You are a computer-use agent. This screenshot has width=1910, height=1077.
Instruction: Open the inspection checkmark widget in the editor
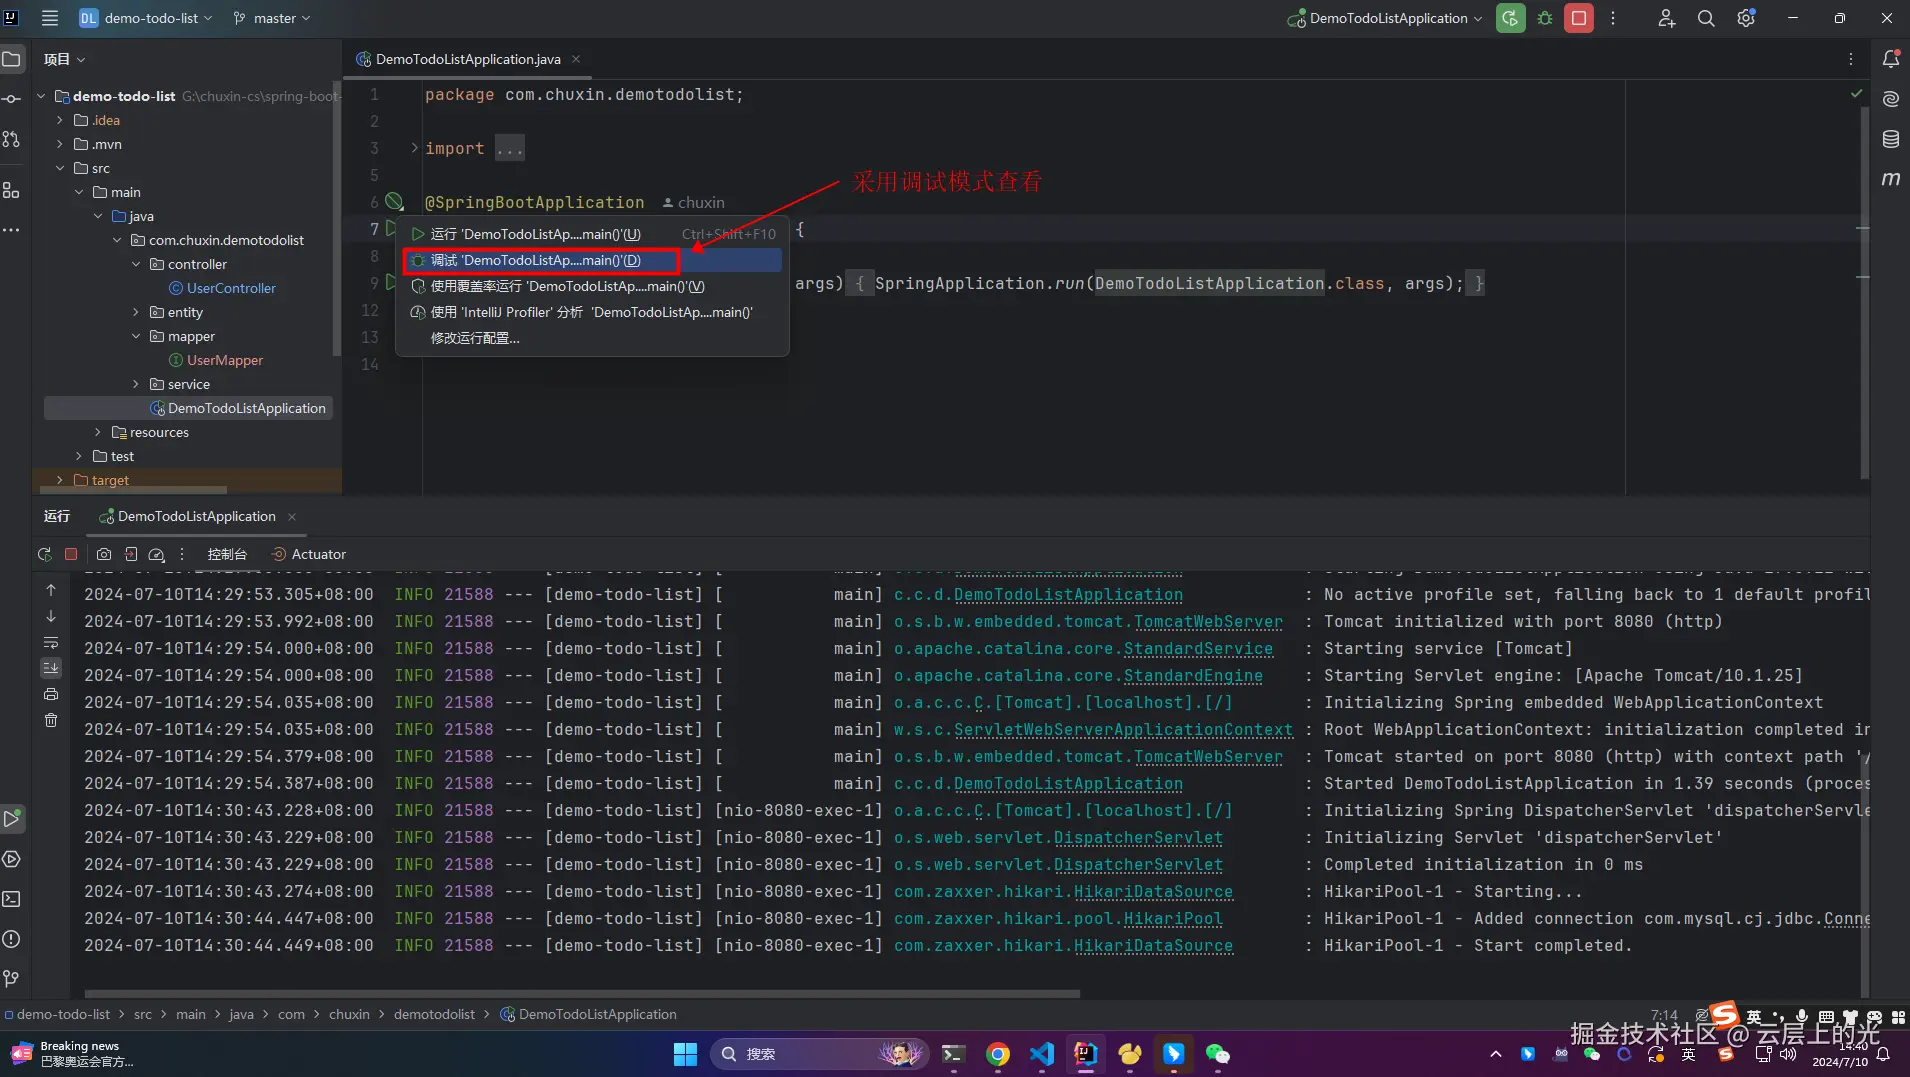pyautogui.click(x=1856, y=94)
